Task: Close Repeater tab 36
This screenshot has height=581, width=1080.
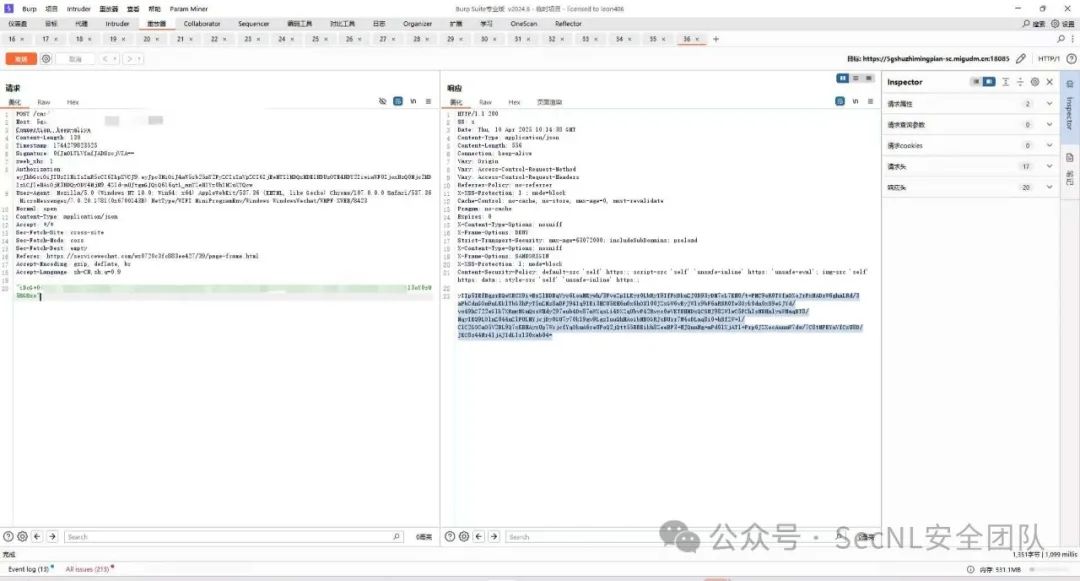Action: tap(698, 39)
